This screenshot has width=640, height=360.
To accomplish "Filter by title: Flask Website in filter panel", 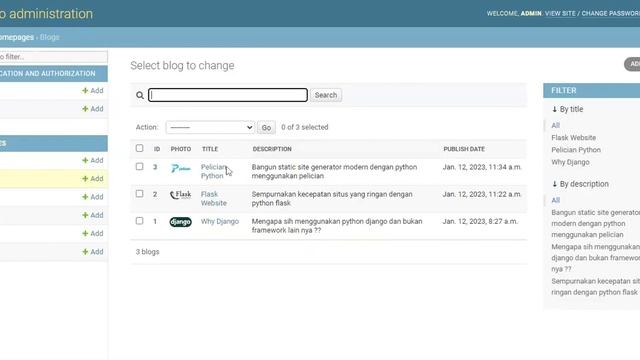I will coord(573,138).
